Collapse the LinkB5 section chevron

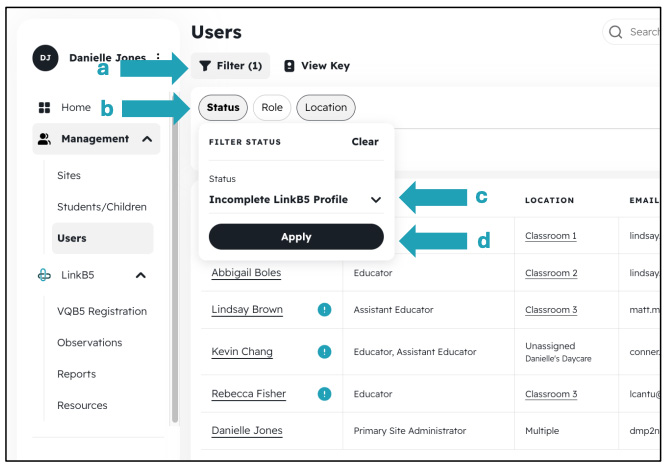[x=140, y=275]
